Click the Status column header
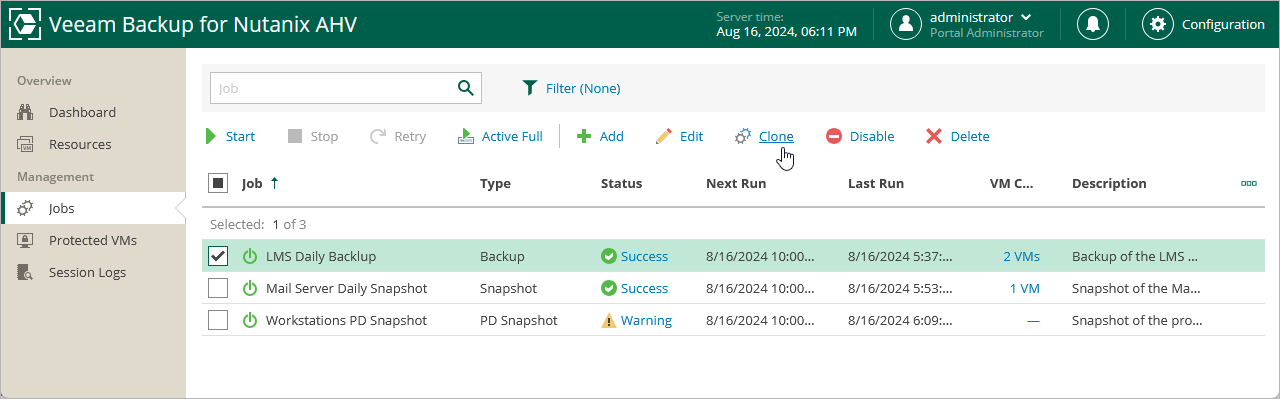Screen dimensions: 1280x399 (621, 183)
